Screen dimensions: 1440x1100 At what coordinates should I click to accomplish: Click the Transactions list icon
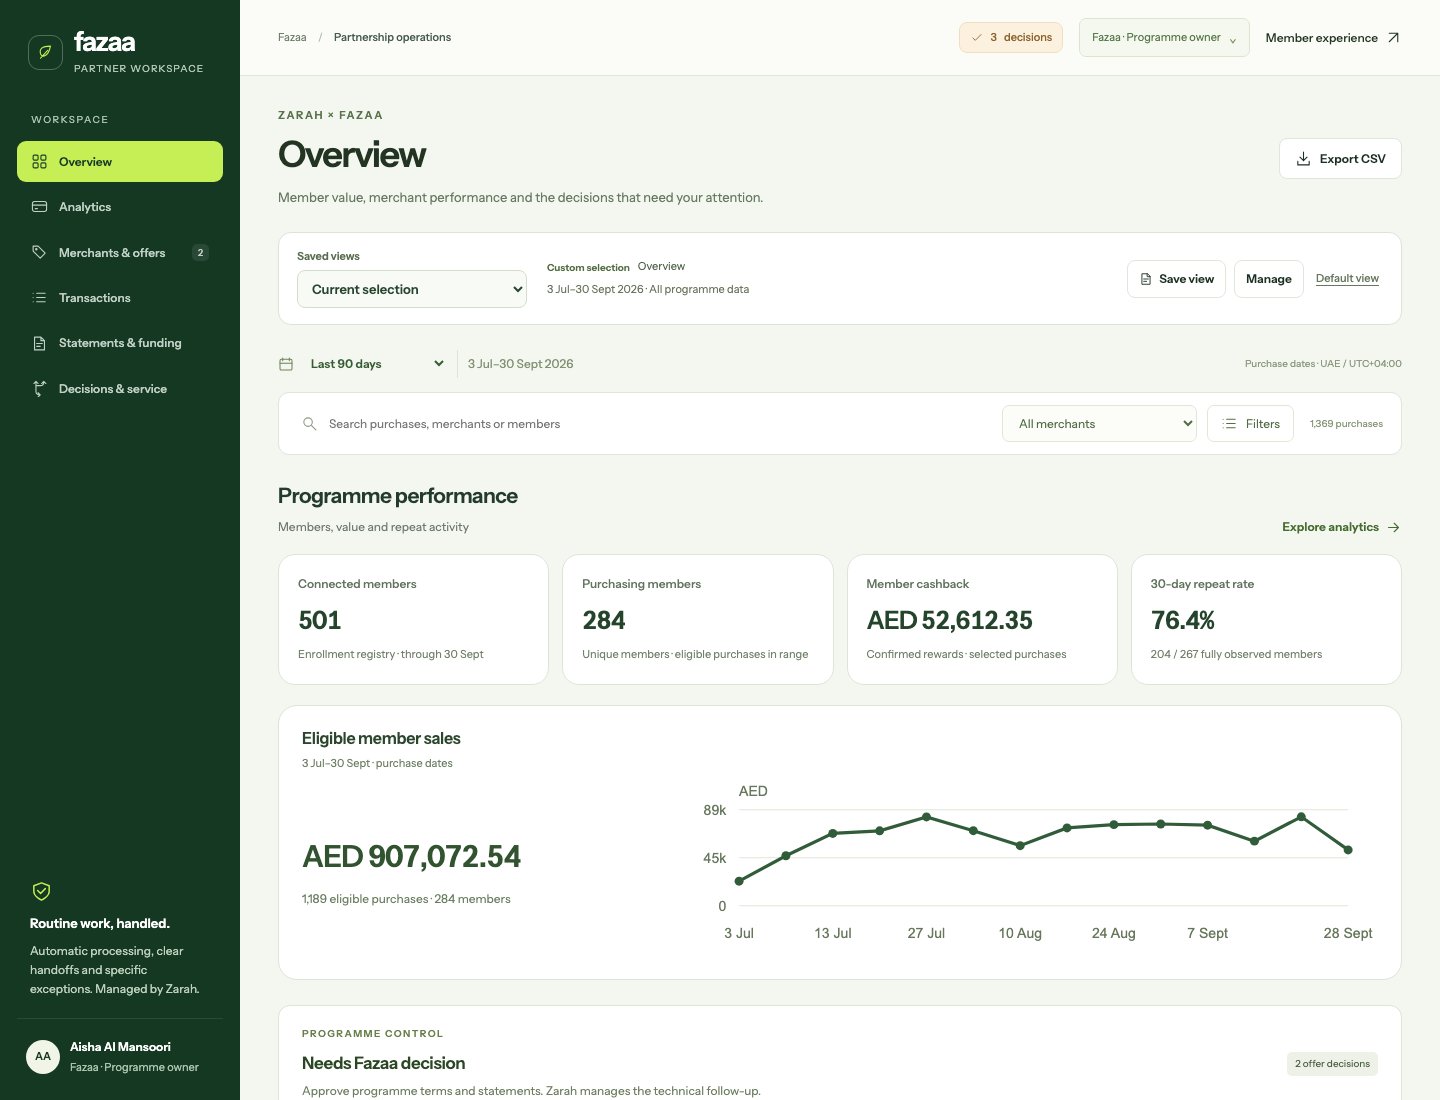(40, 298)
